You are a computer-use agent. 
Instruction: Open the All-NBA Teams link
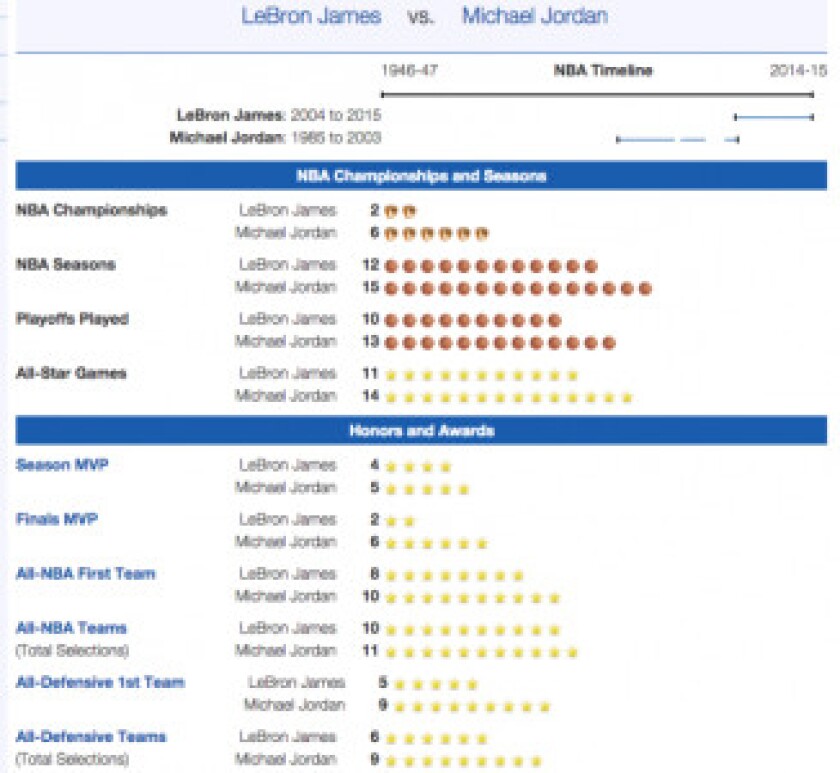tap(71, 628)
